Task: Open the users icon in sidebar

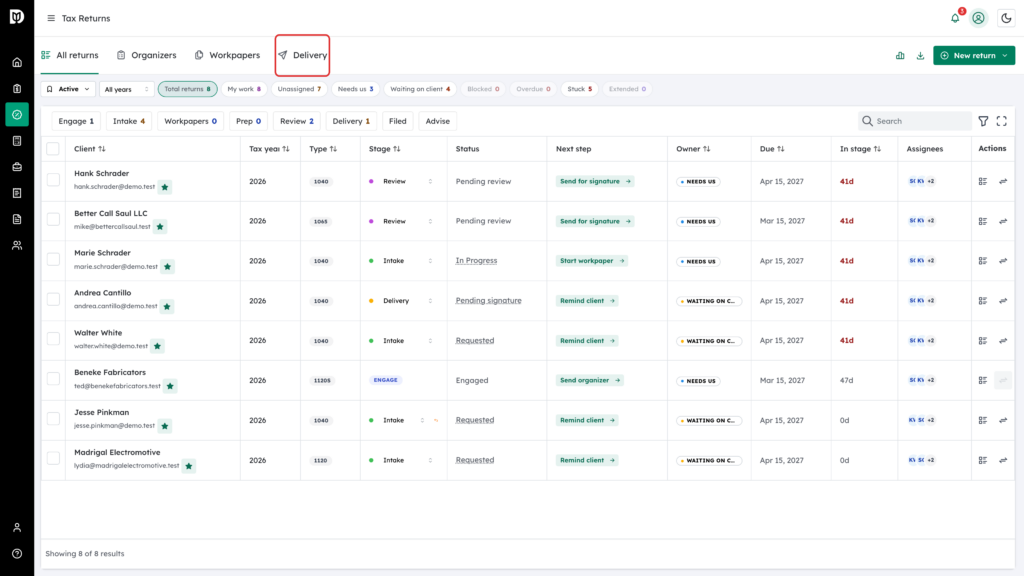Action: pyautogui.click(x=17, y=246)
